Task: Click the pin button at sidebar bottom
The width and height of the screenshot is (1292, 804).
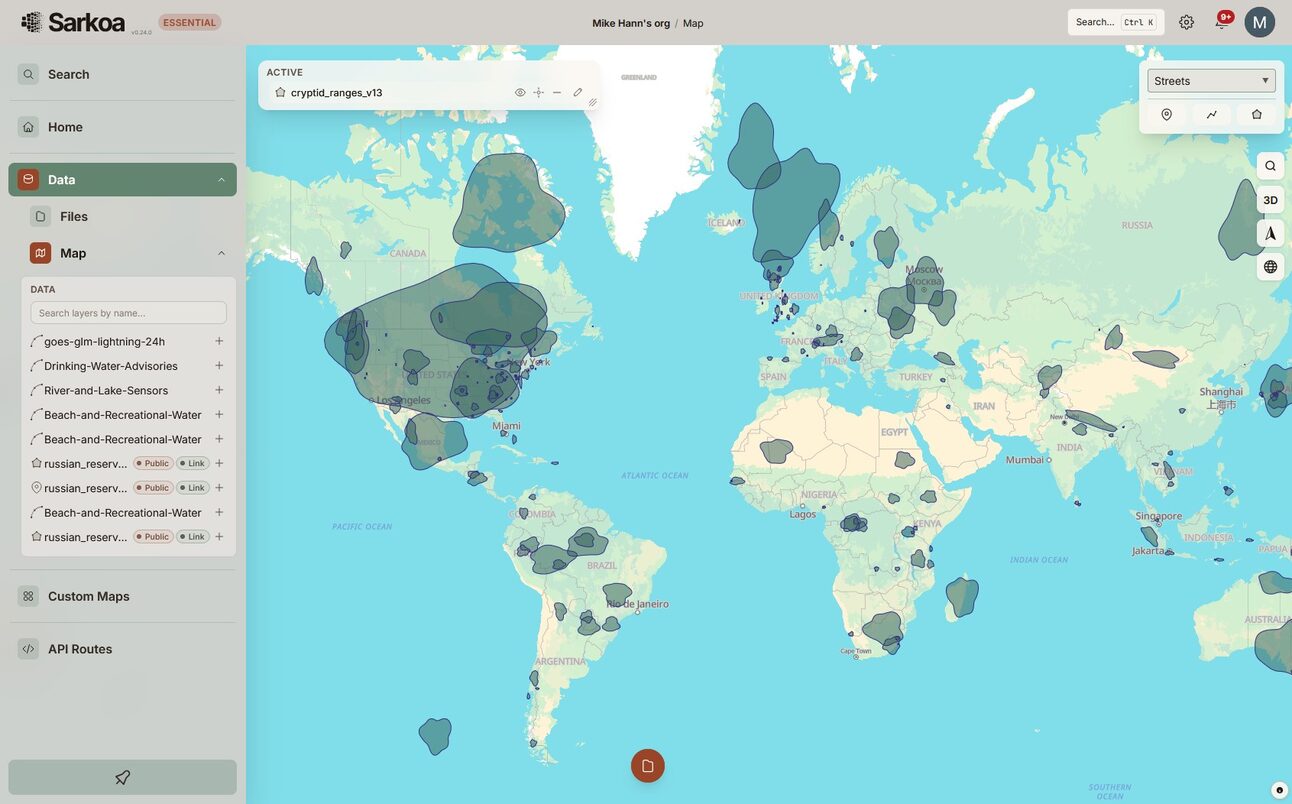Action: [x=123, y=778]
